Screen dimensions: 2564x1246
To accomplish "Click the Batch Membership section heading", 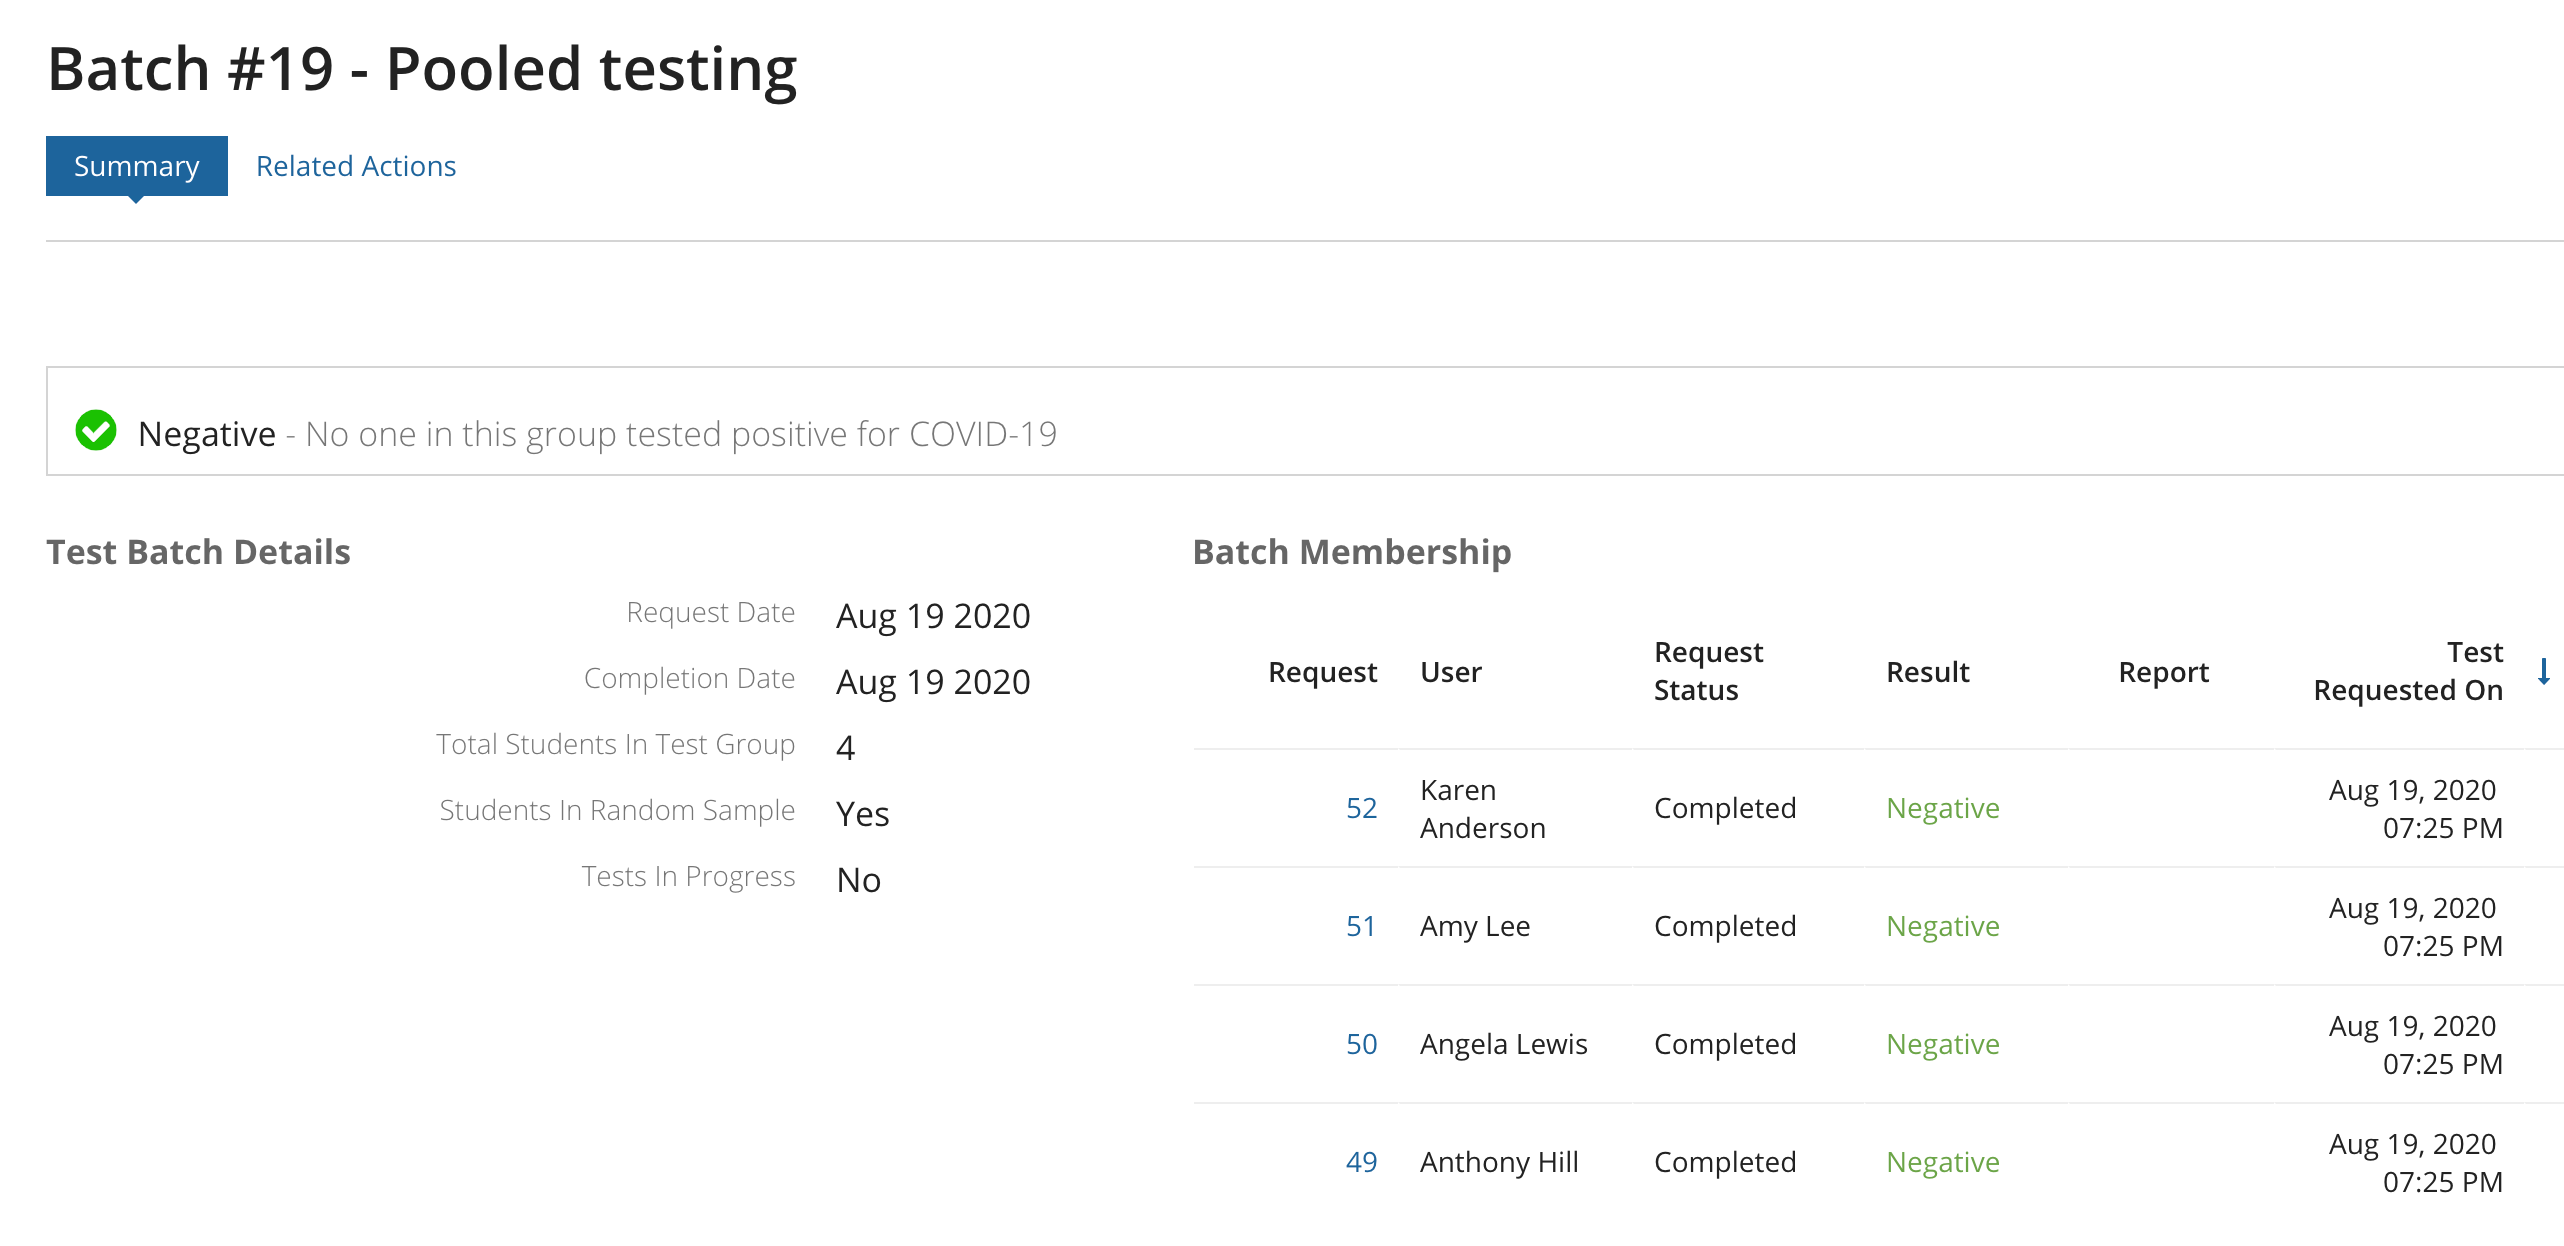I will (x=1352, y=552).
